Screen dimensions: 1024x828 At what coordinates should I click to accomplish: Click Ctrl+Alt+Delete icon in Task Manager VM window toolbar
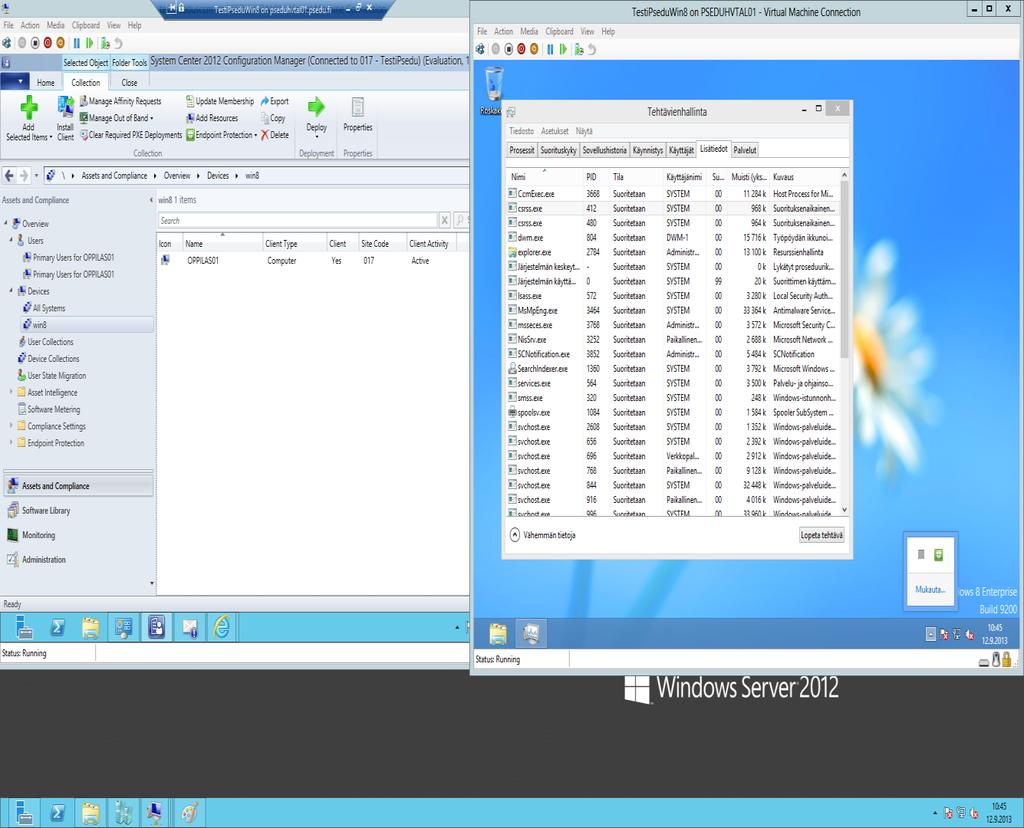click(481, 49)
